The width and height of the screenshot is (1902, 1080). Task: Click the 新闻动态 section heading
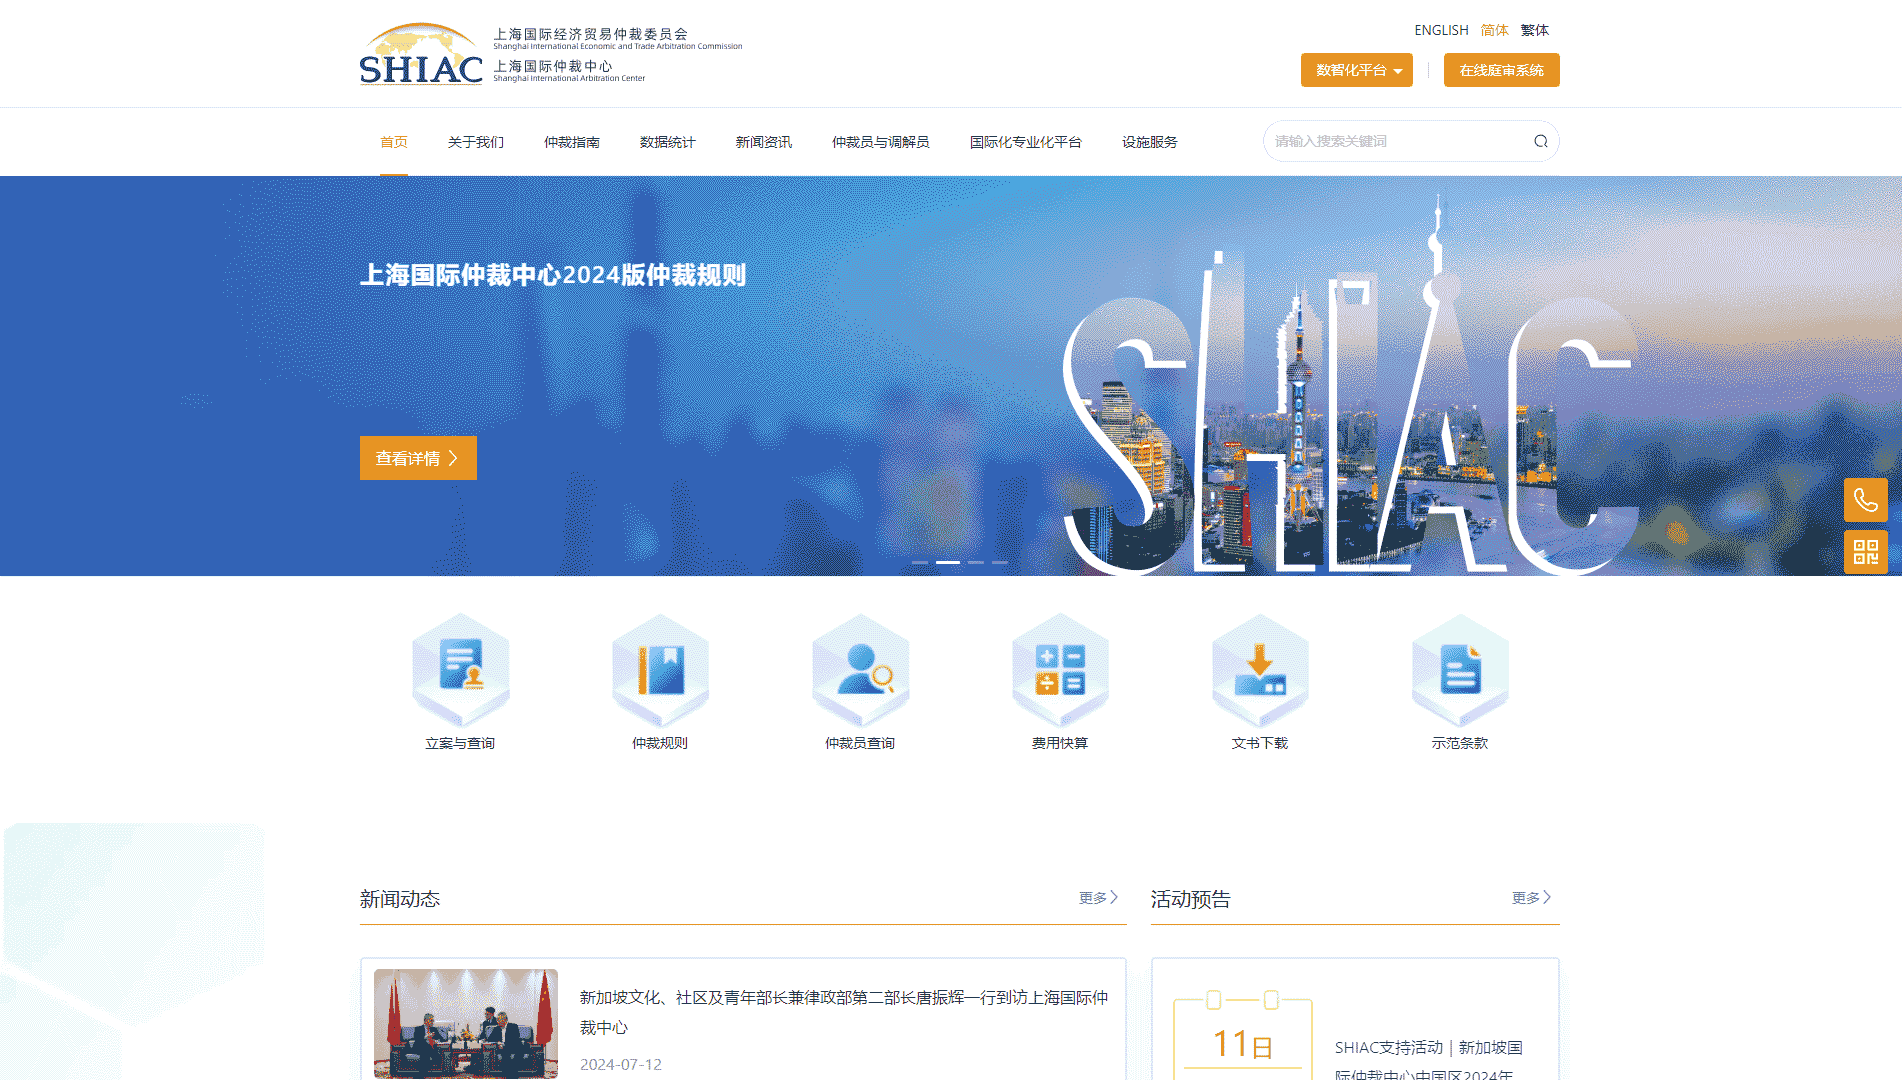[x=400, y=899]
